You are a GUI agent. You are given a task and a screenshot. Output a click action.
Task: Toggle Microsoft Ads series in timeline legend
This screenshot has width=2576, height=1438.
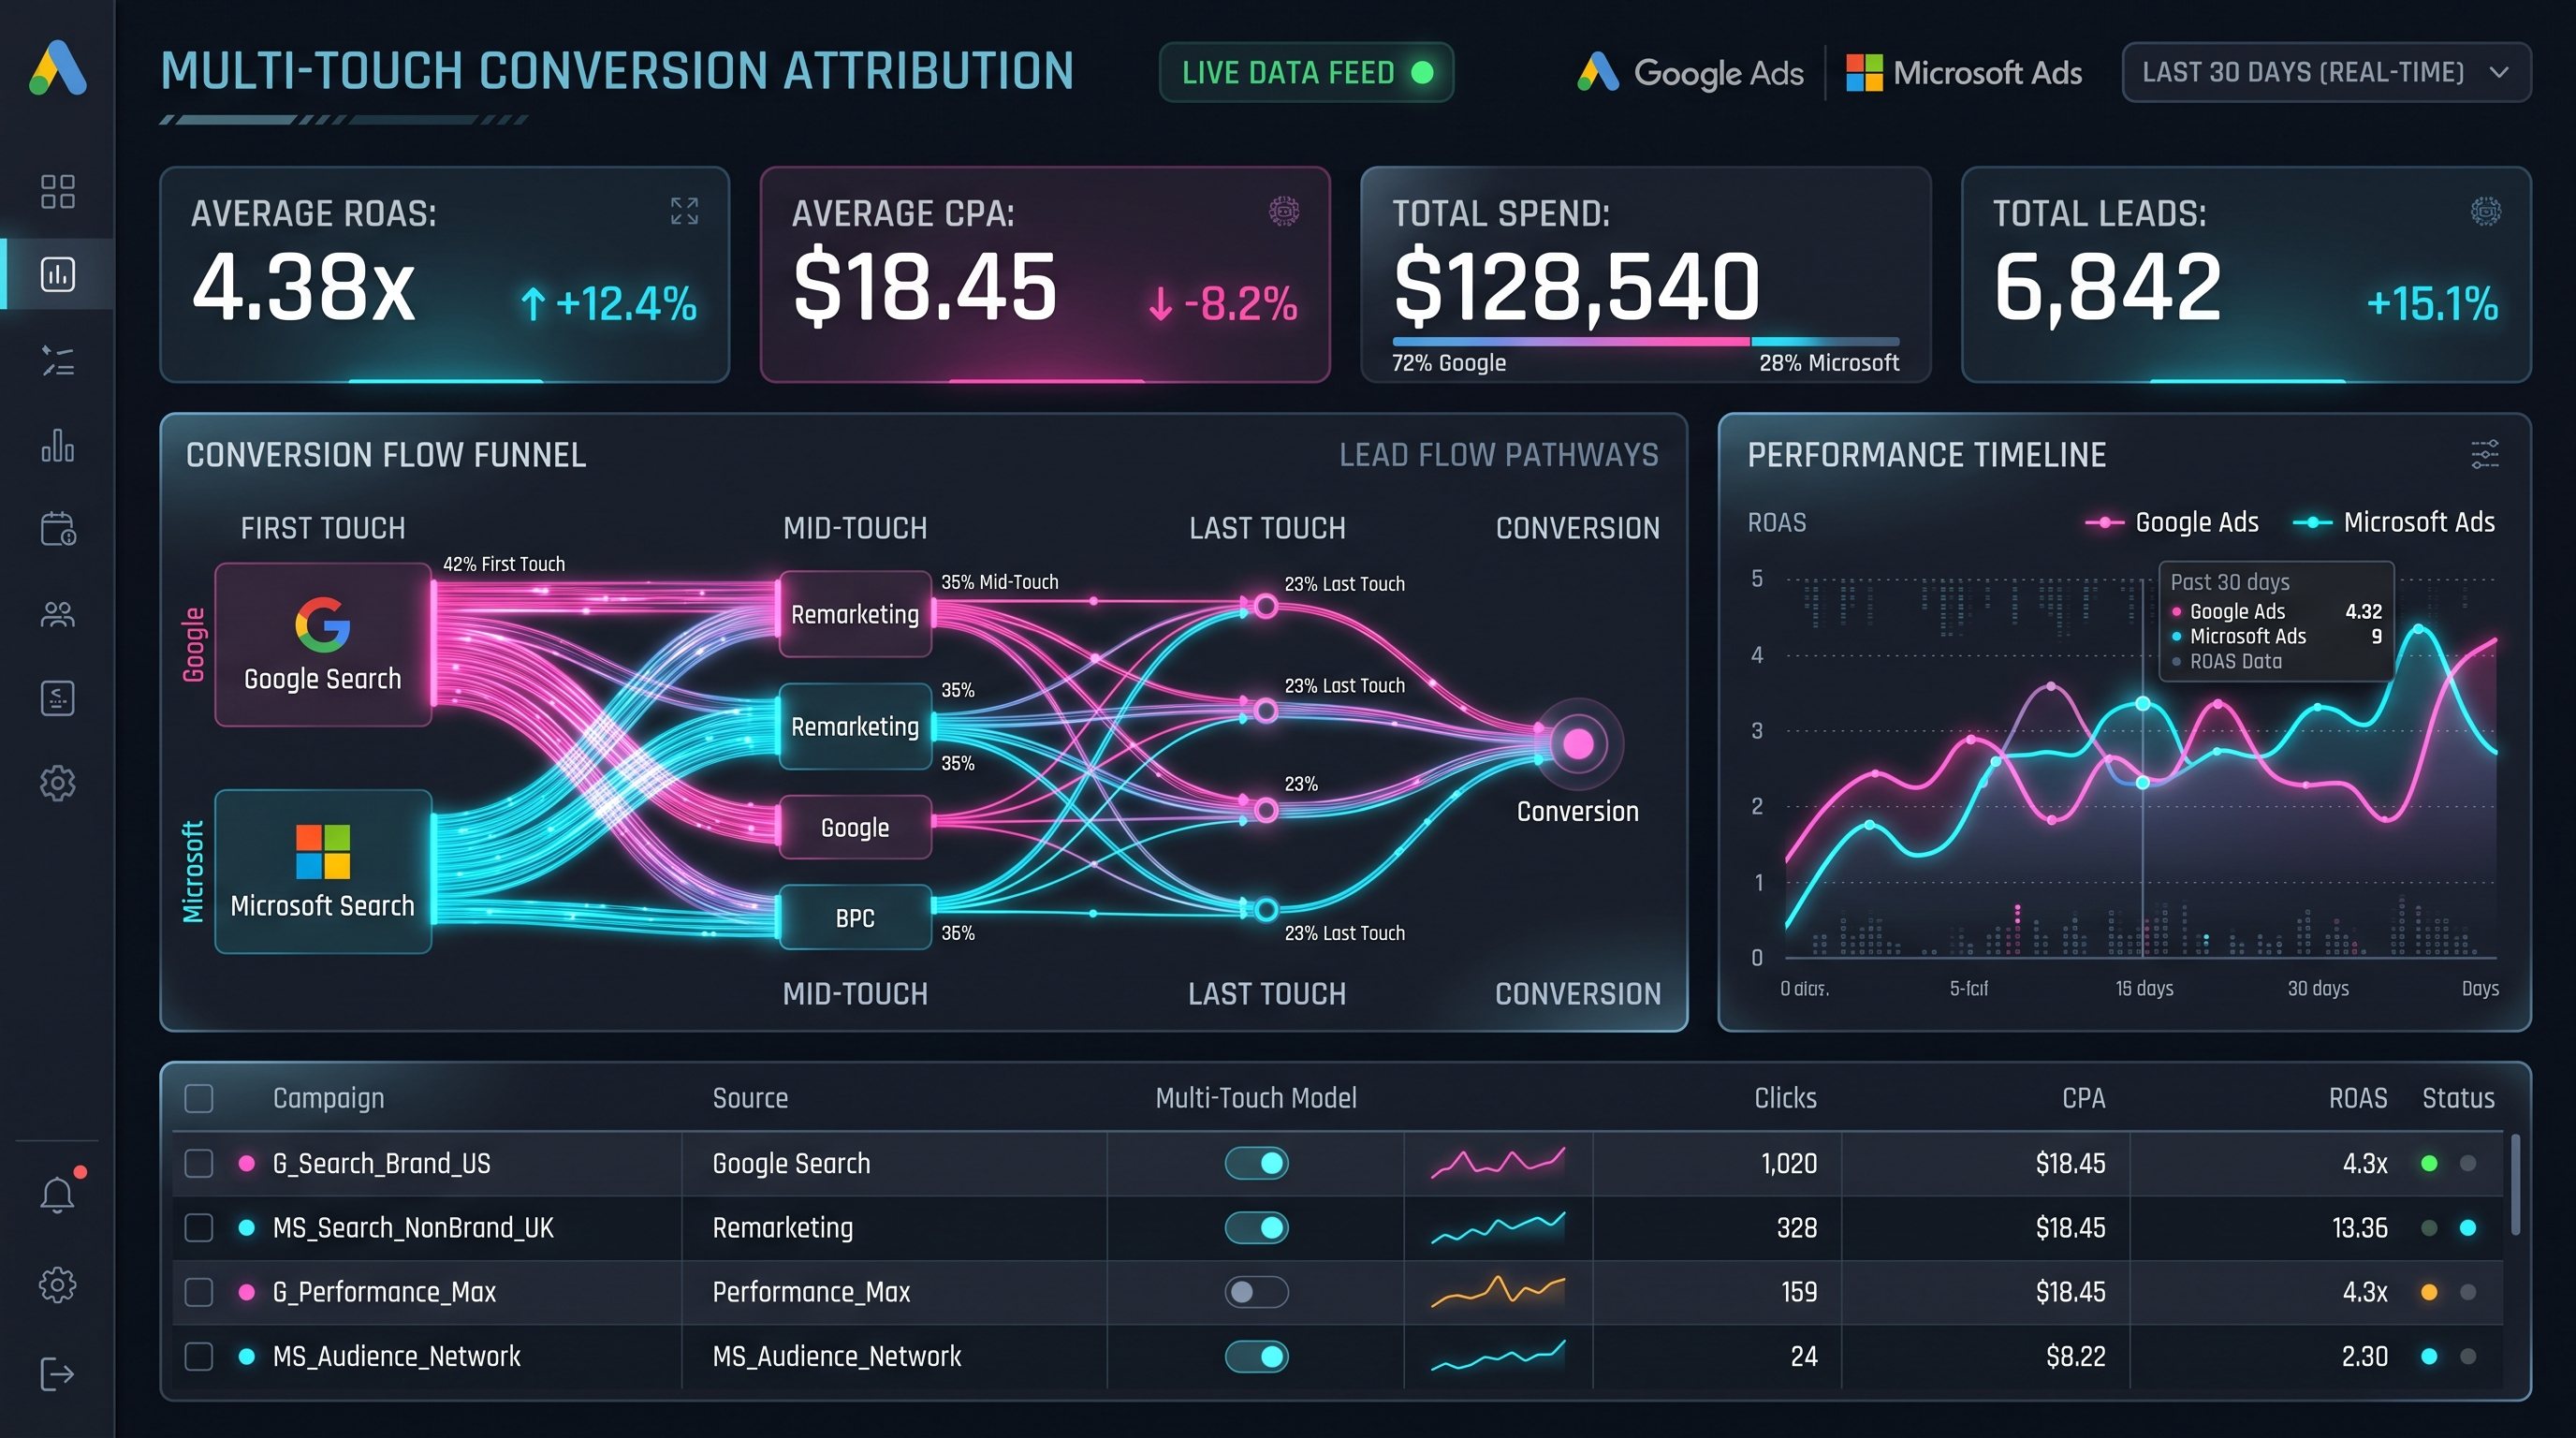(x=2393, y=522)
